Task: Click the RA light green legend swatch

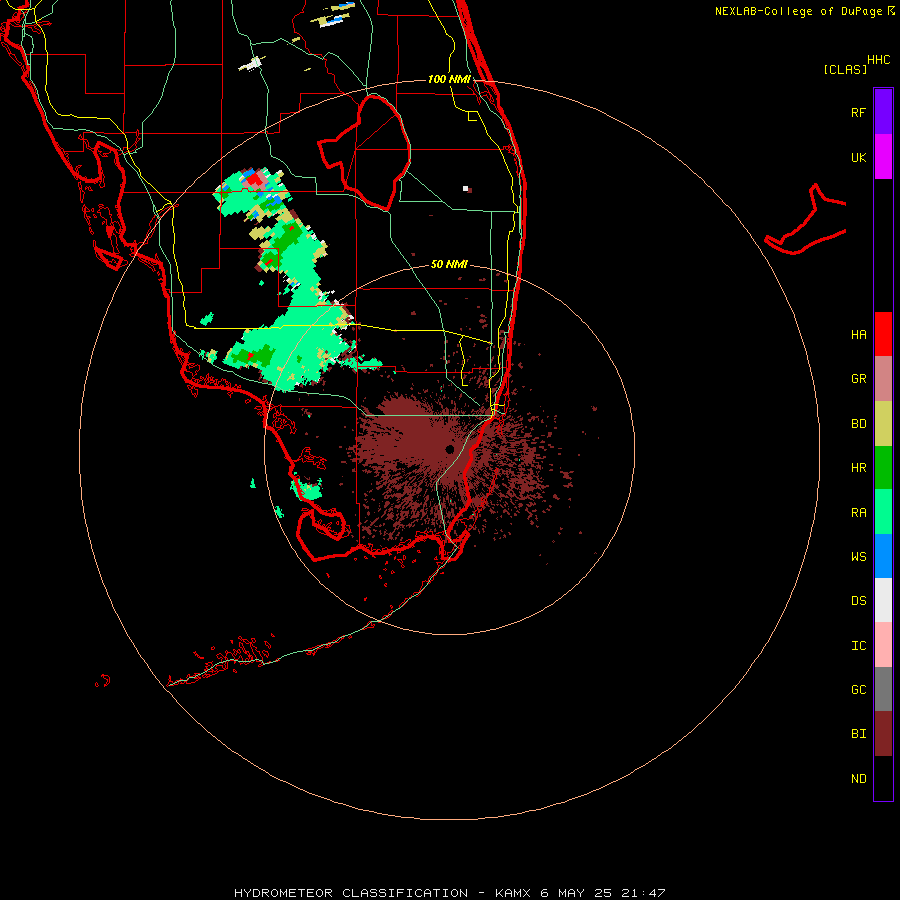Action: click(x=883, y=512)
